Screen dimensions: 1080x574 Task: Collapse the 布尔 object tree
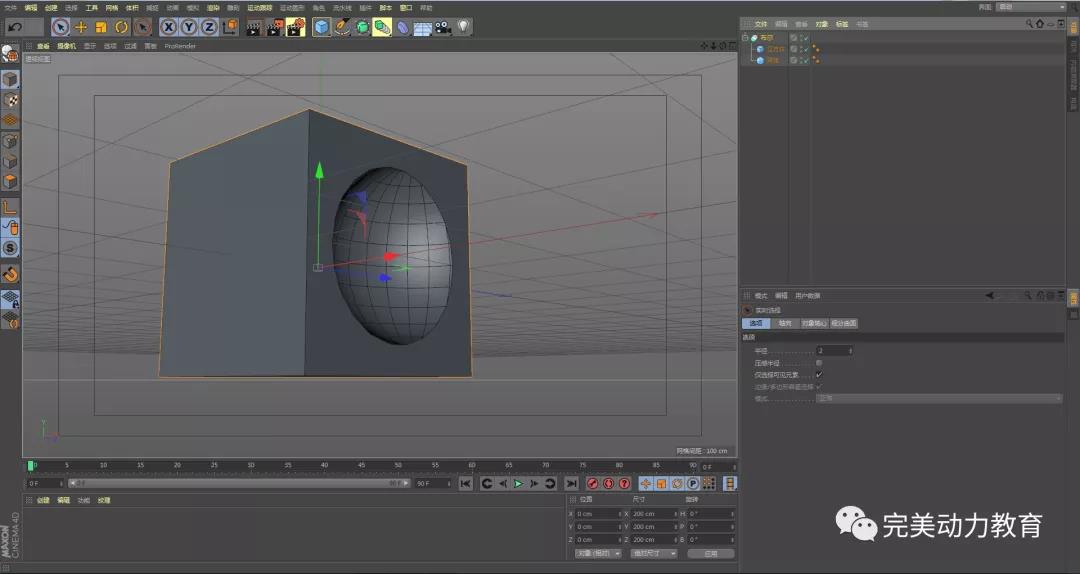(744, 38)
